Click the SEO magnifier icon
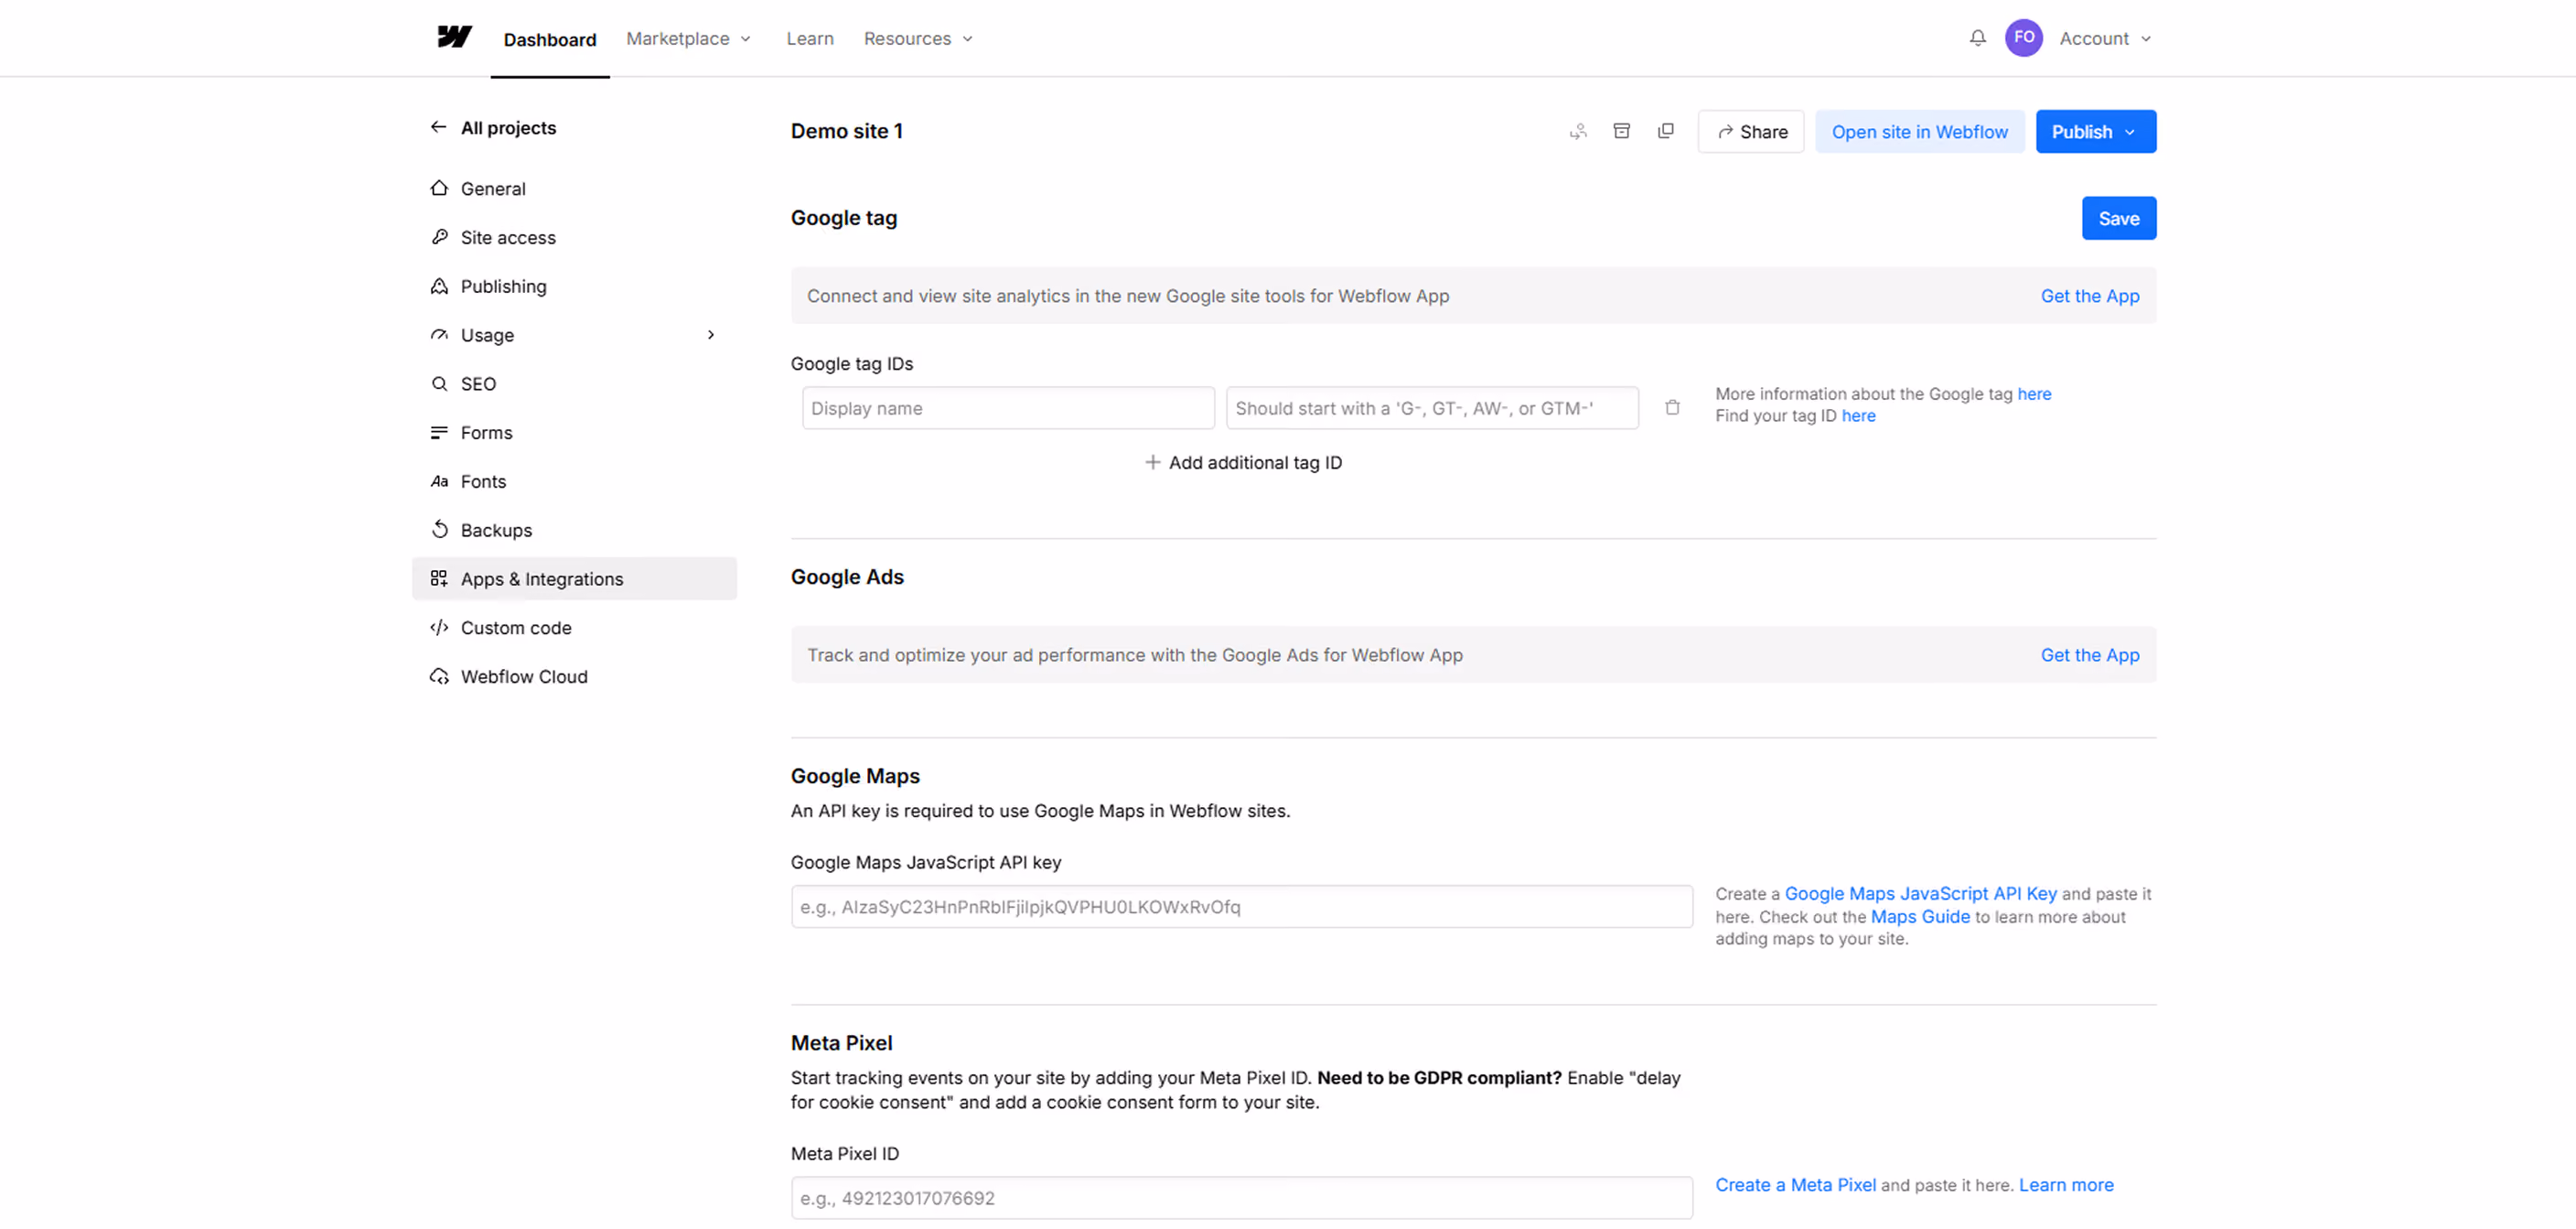The image size is (2576, 1229). (439, 384)
